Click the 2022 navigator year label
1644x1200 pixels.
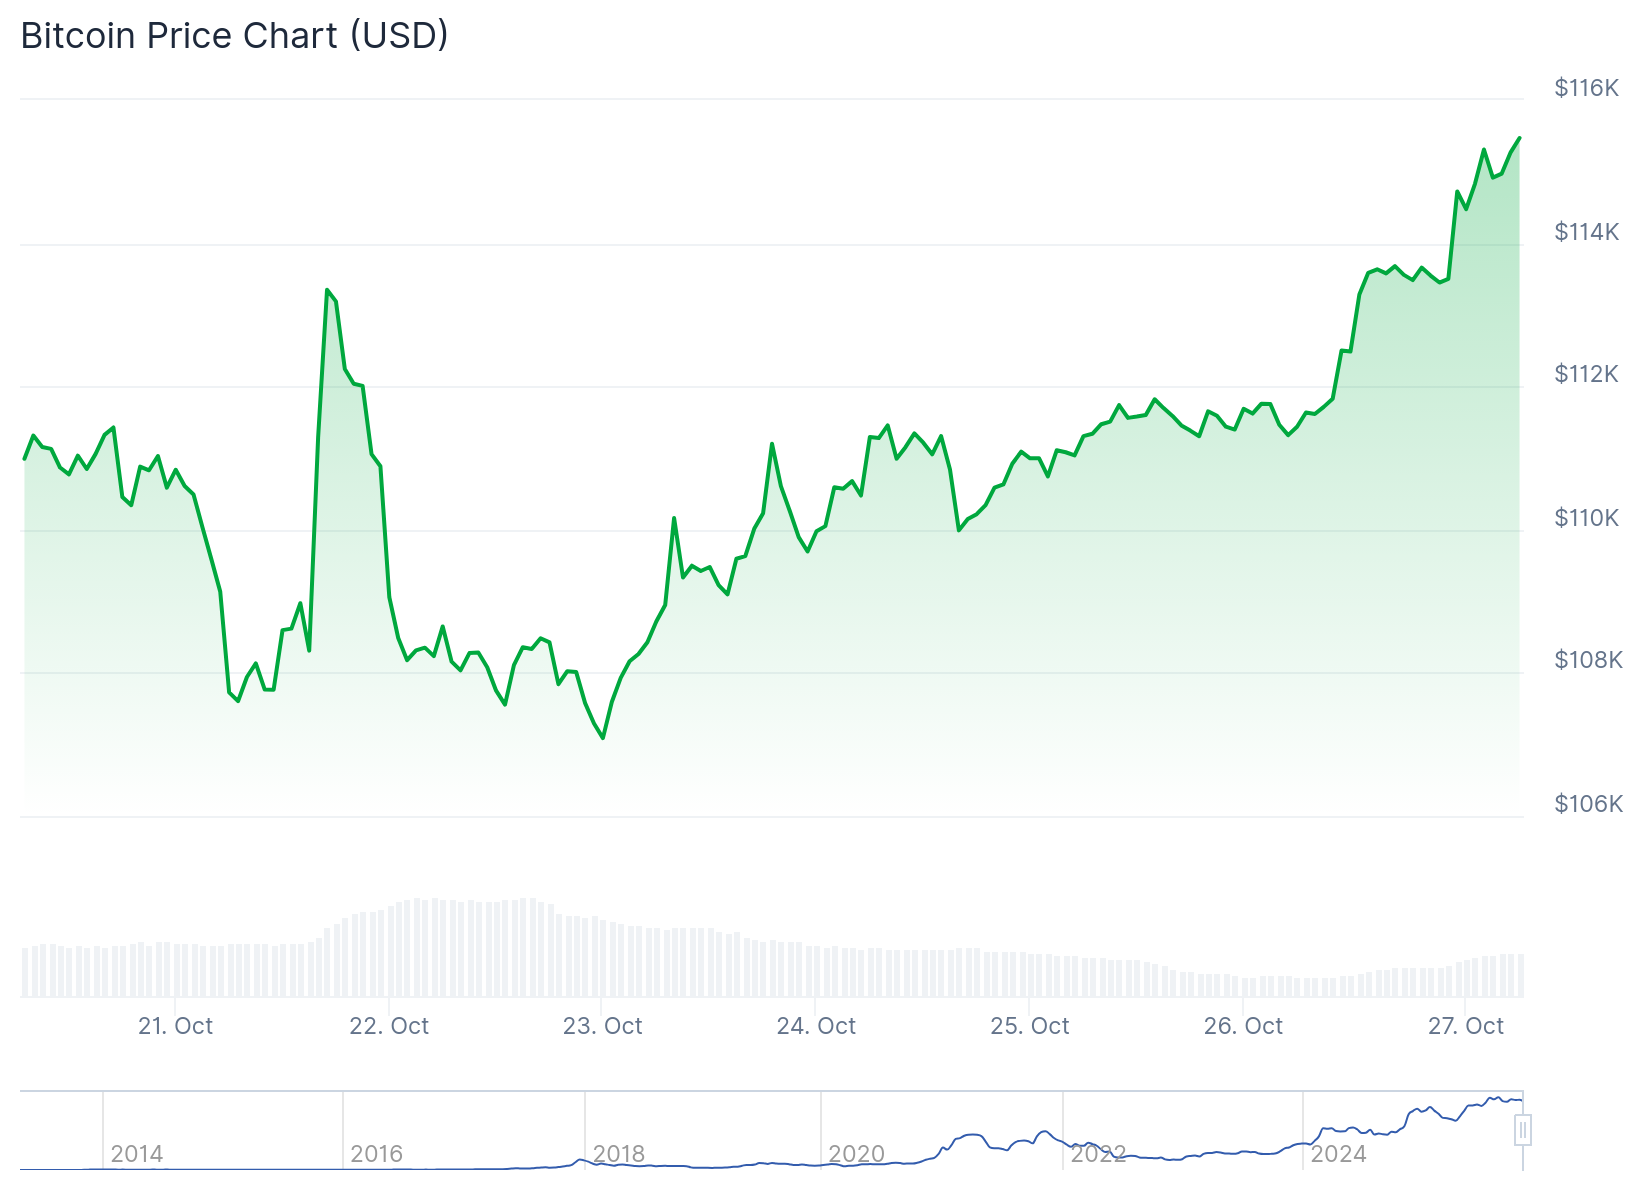tap(1099, 1154)
